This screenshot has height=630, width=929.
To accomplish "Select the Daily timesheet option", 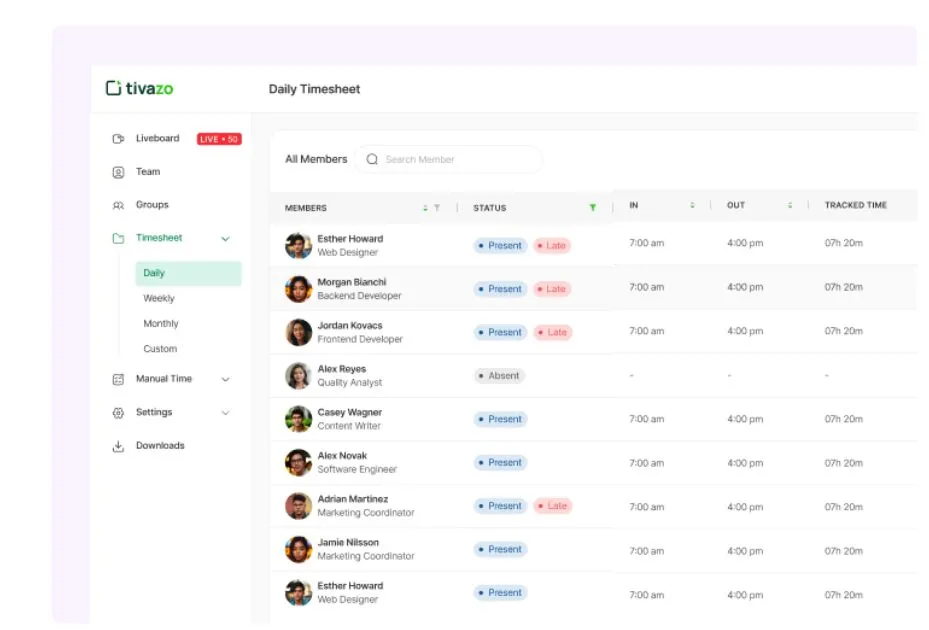I will [x=155, y=272].
